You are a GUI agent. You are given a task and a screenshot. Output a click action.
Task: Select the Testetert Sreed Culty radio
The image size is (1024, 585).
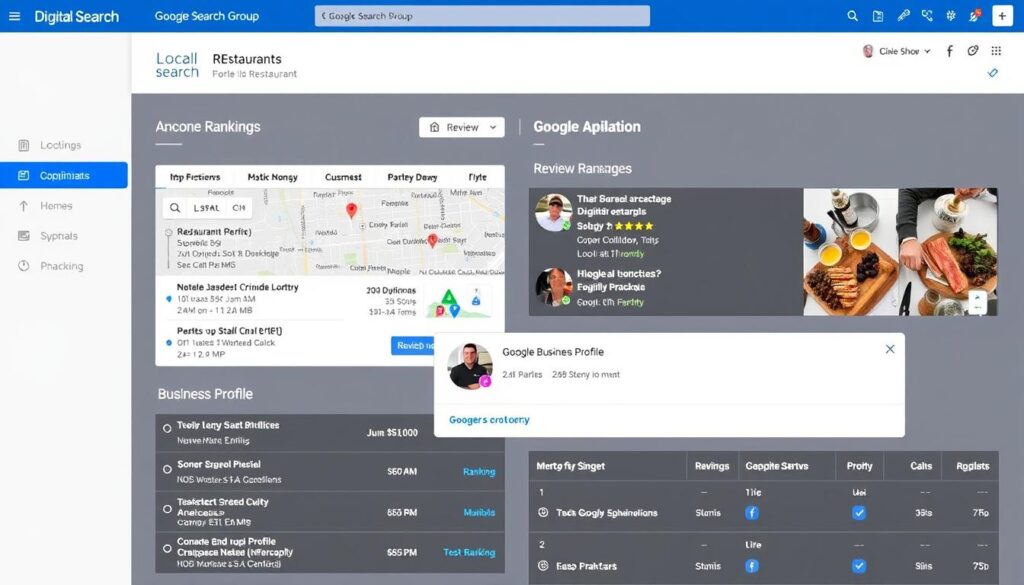pos(167,509)
